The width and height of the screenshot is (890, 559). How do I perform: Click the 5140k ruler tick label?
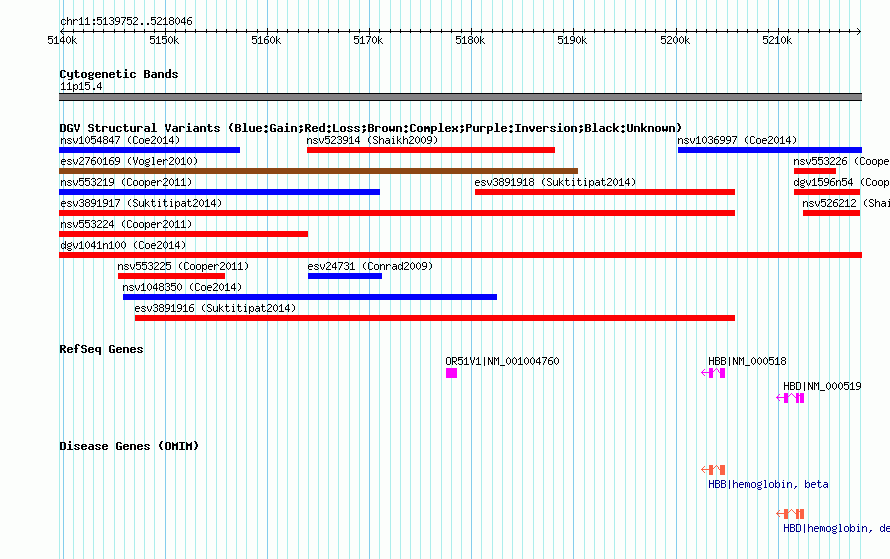(62, 40)
